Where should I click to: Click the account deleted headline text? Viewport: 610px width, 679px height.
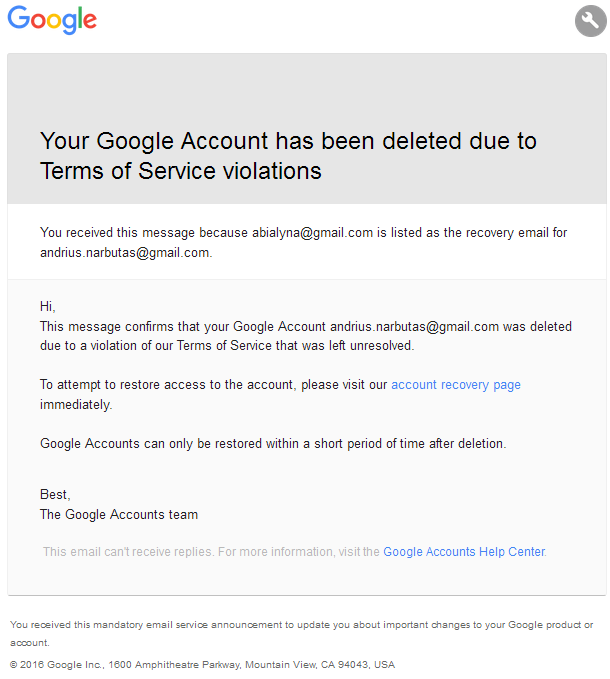[288, 155]
